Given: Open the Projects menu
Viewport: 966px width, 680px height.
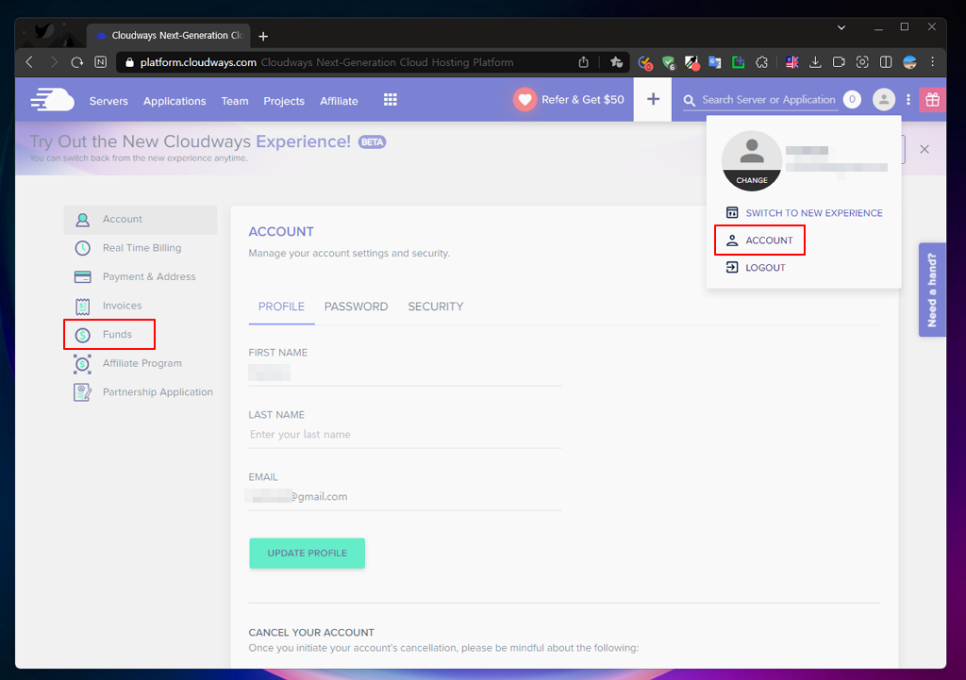Looking at the screenshot, I should [284, 101].
